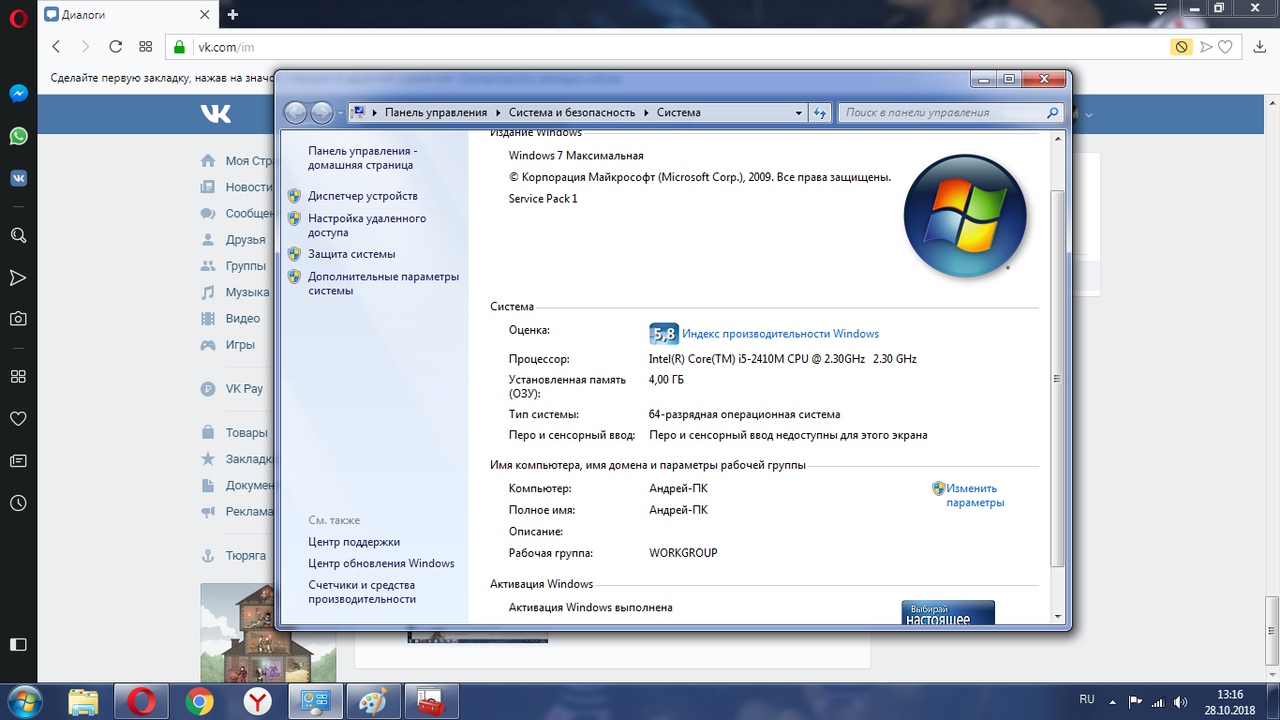Click volume speaker icon in system tray
Viewport: 1280px width, 720px height.
[1180, 702]
